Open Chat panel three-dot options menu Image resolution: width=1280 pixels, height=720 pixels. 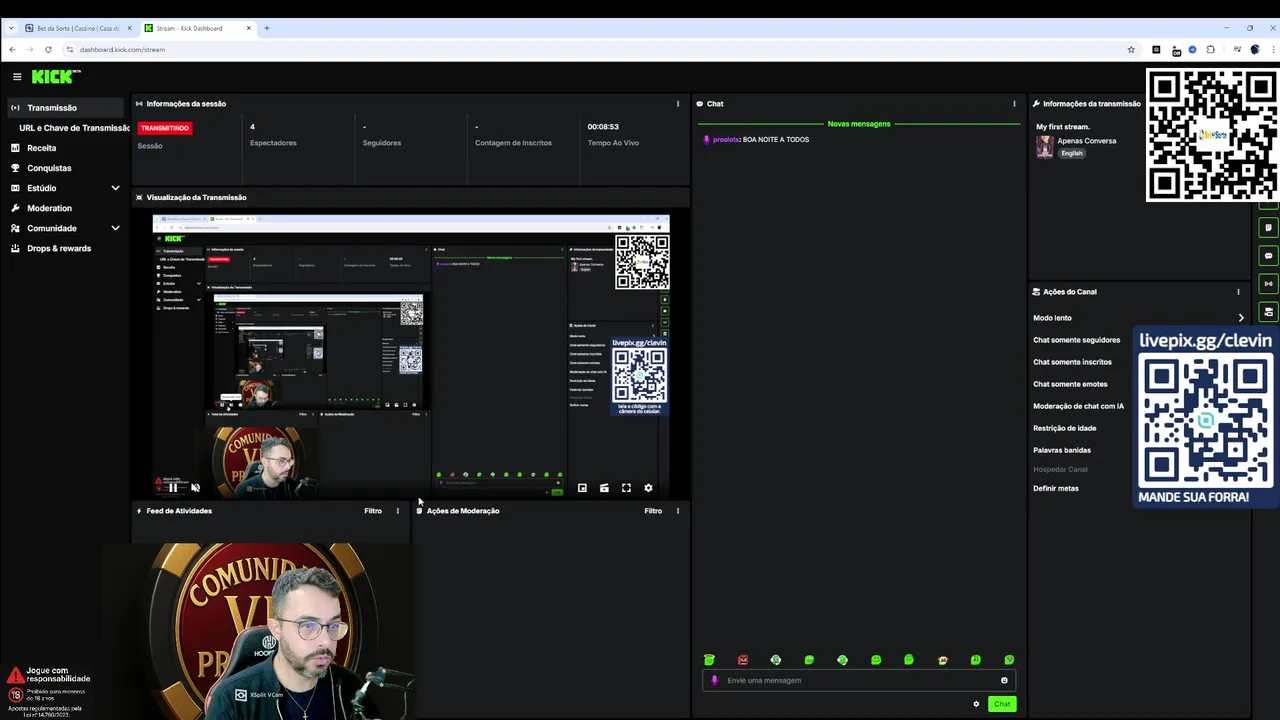[1014, 104]
